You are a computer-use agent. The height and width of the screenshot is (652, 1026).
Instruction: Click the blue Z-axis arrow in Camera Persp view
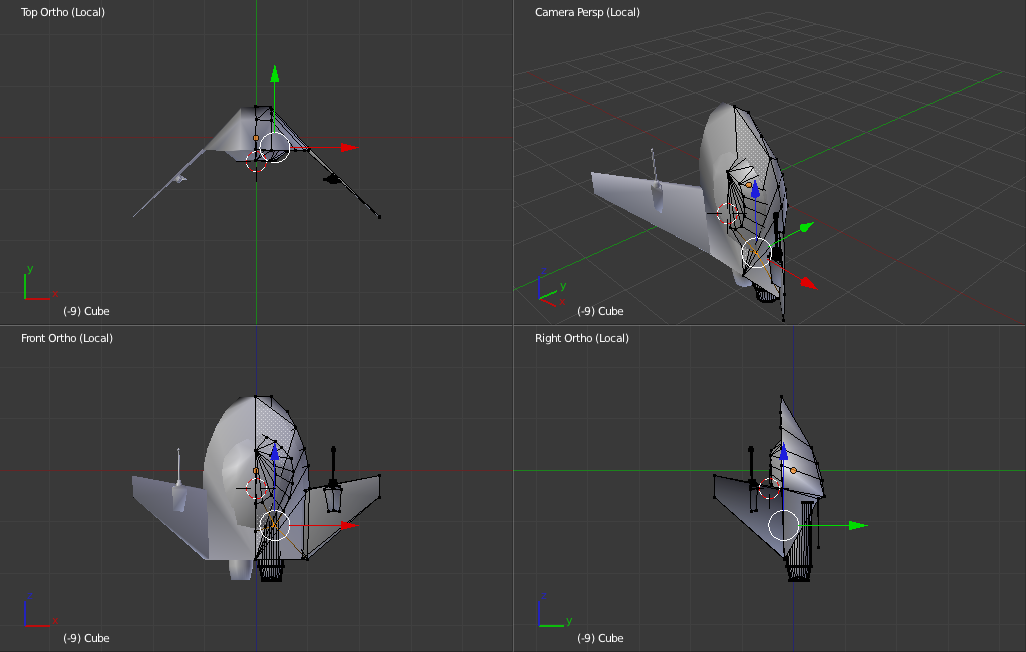pyautogui.click(x=756, y=188)
